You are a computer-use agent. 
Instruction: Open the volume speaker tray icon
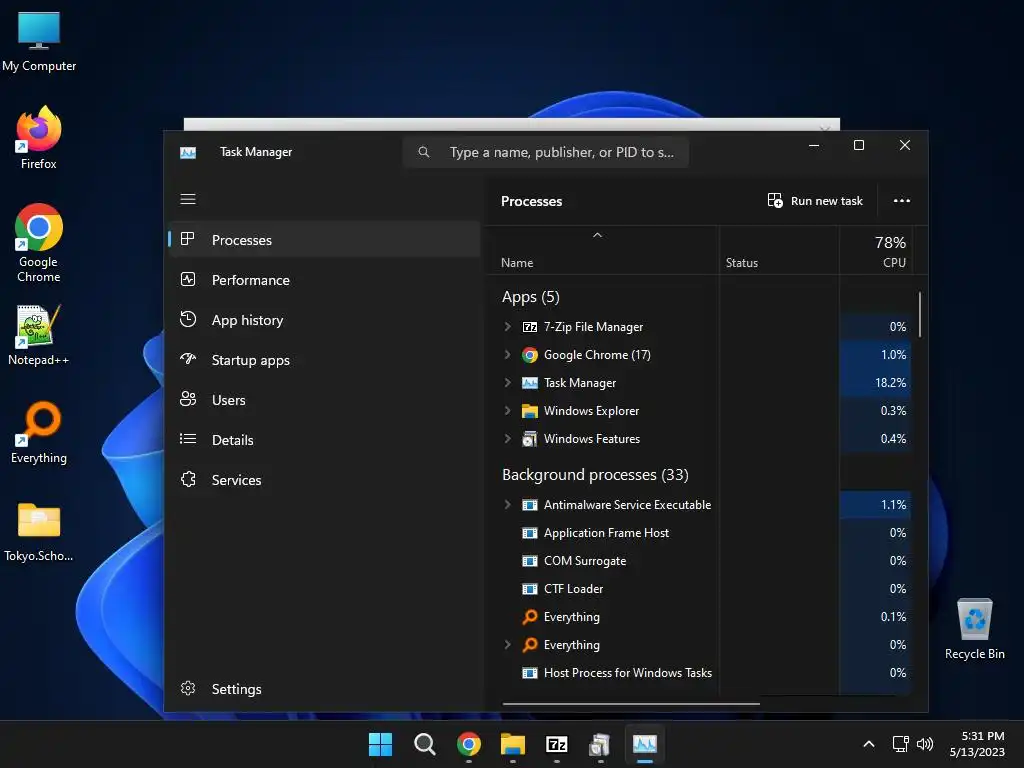tap(925, 744)
